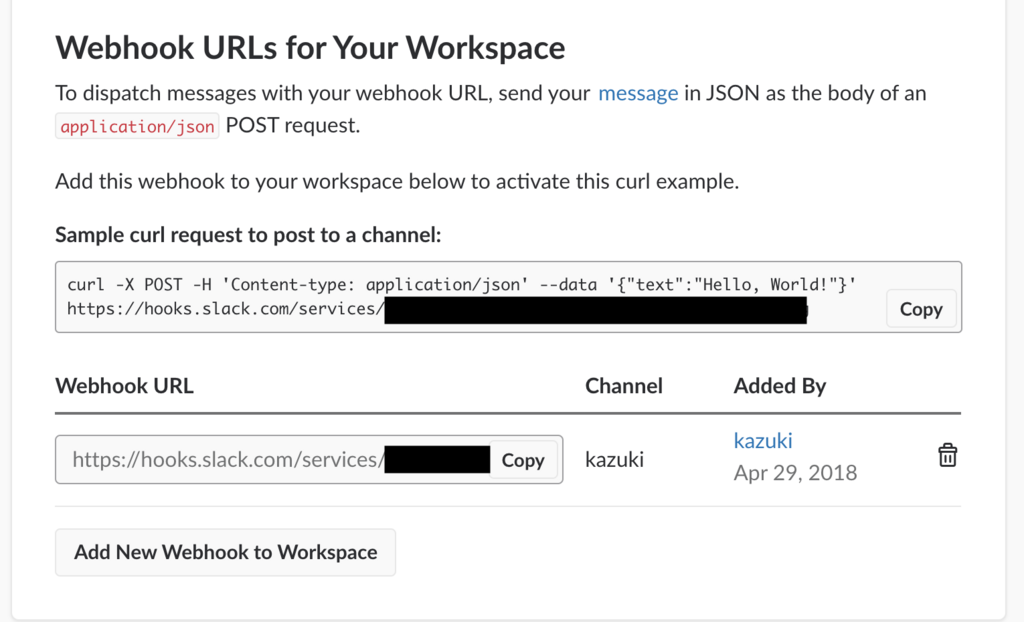Screen dimensions: 1024x622
Task: Click the 'Apr 29, 2018' date text
Action: tap(795, 472)
